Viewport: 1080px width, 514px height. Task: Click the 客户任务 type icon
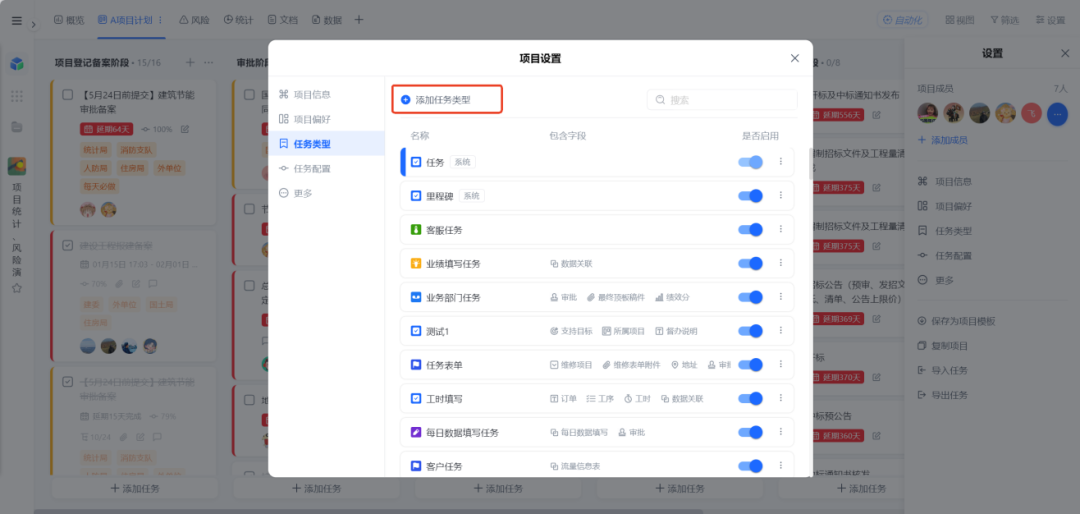point(416,466)
